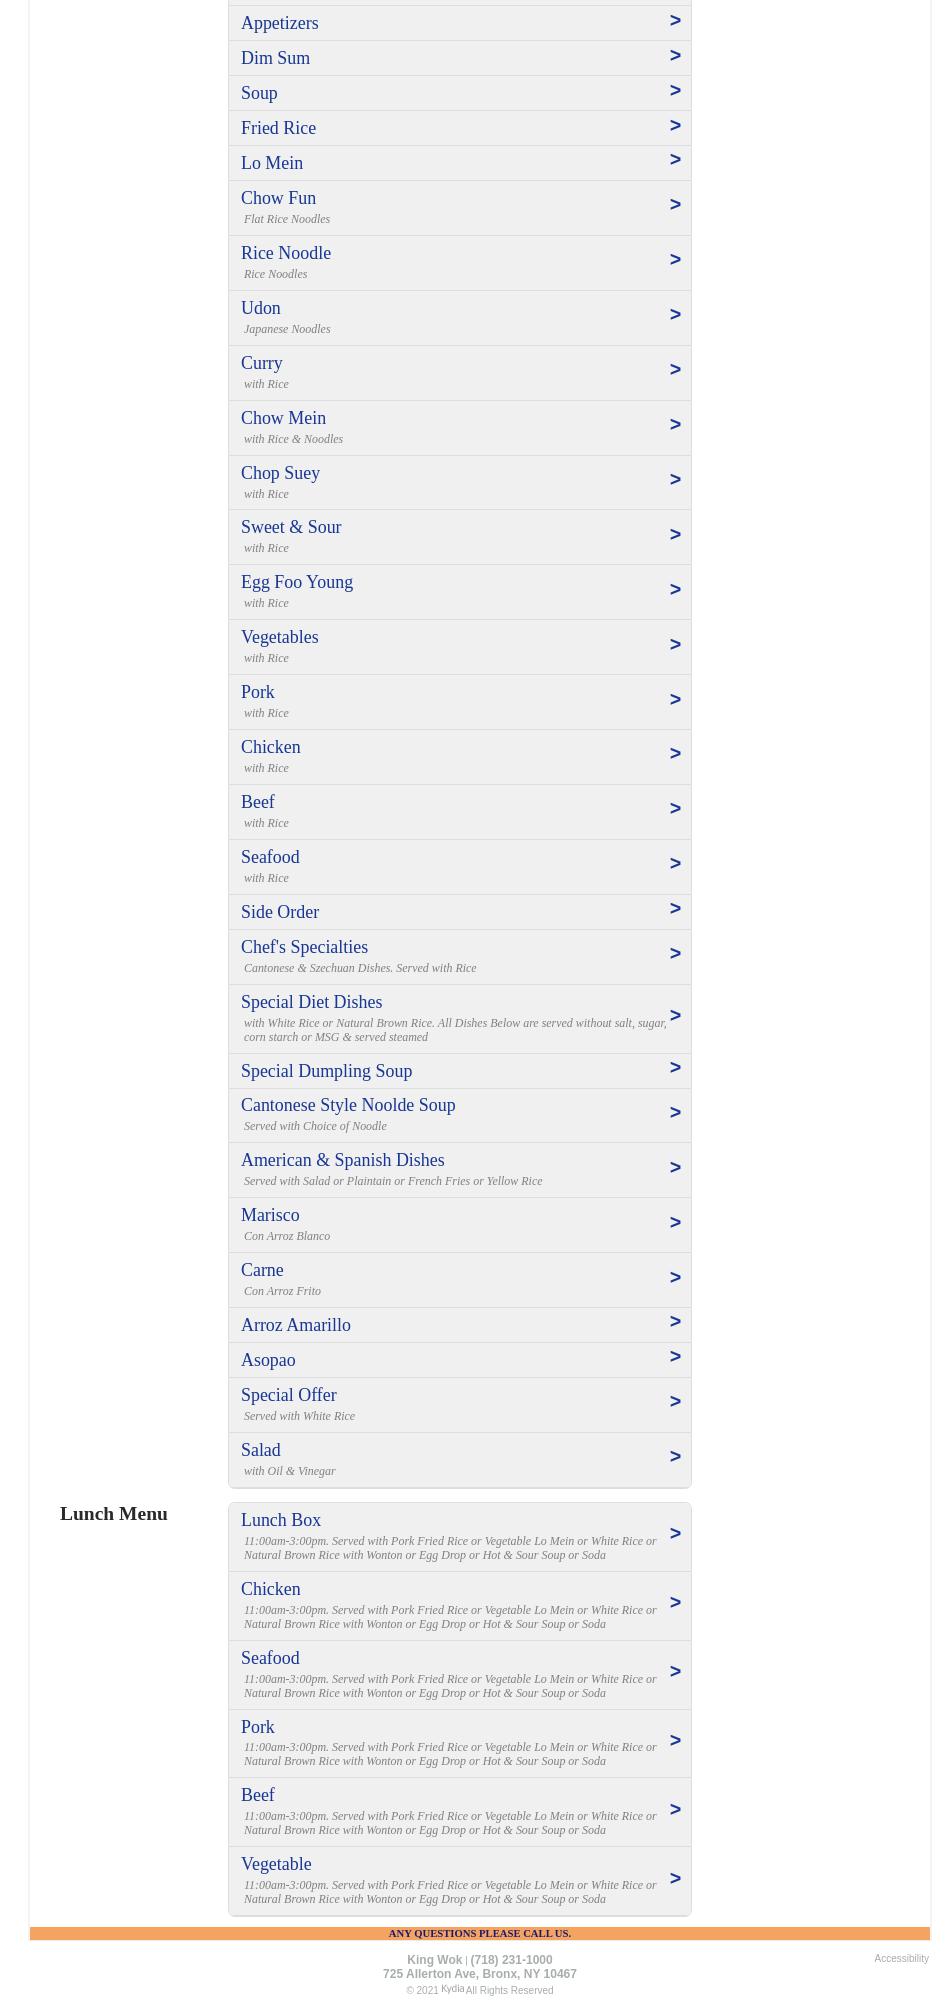The image size is (945, 2003).
Task: Expand the Udon Japanese noodles arrow
Action: click(x=675, y=315)
